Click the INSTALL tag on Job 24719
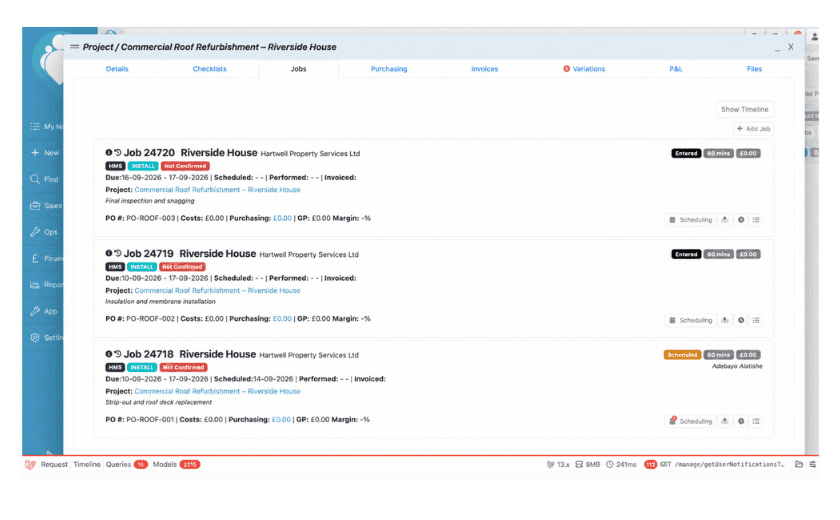Viewport: 840px width, 520px height. 142,267
